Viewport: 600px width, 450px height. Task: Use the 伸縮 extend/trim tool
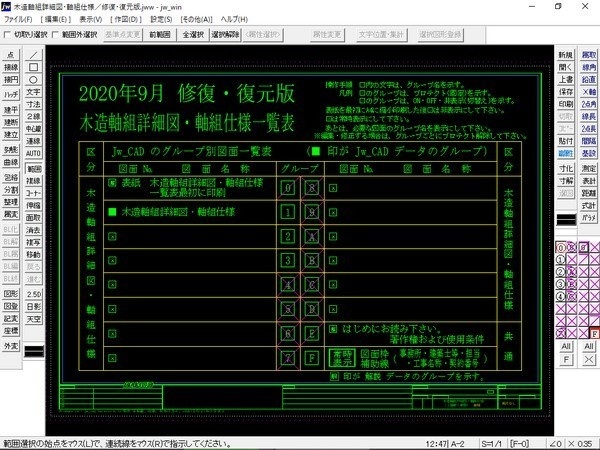point(33,205)
